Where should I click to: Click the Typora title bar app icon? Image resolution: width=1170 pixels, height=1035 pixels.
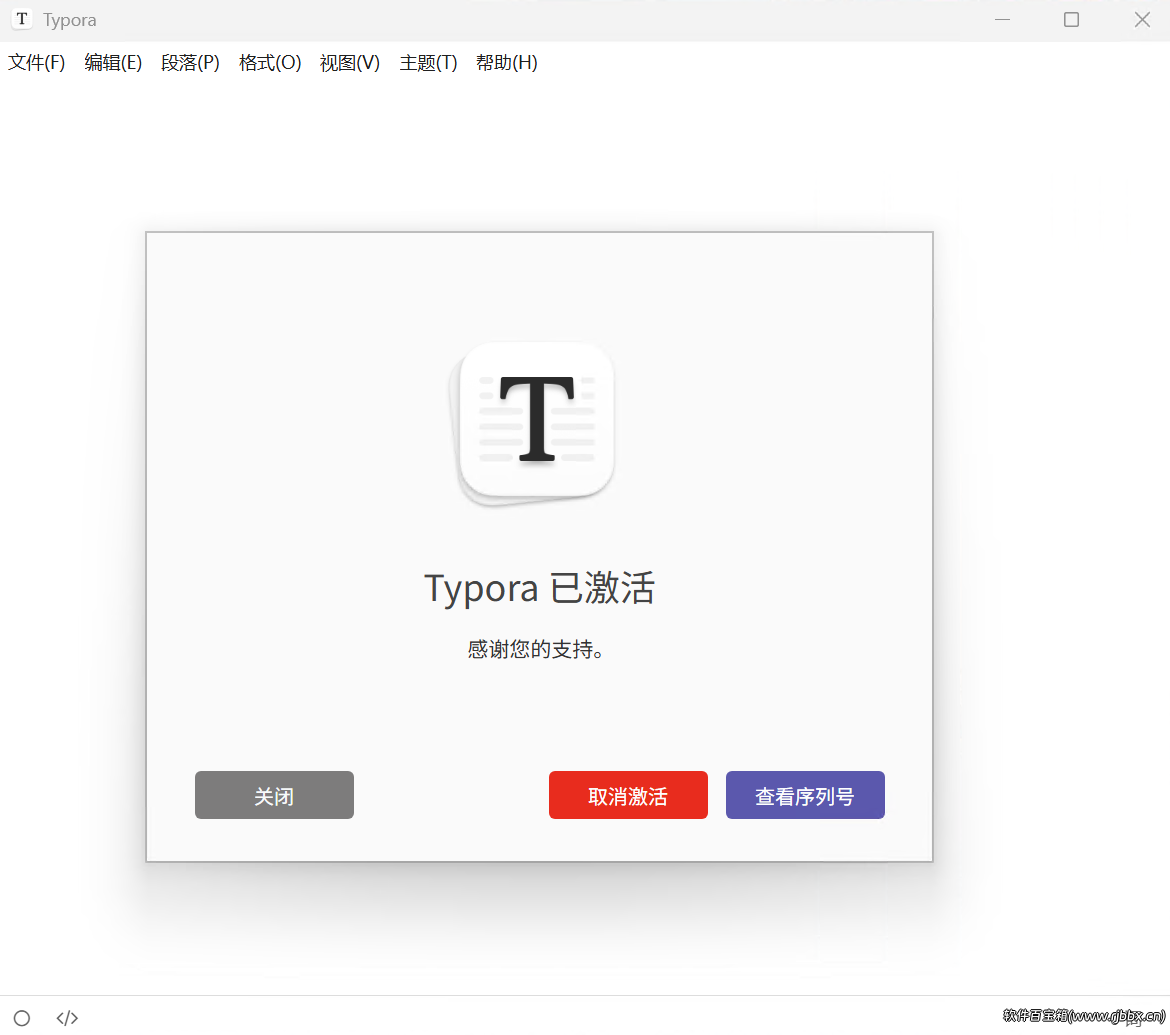click(x=22, y=19)
